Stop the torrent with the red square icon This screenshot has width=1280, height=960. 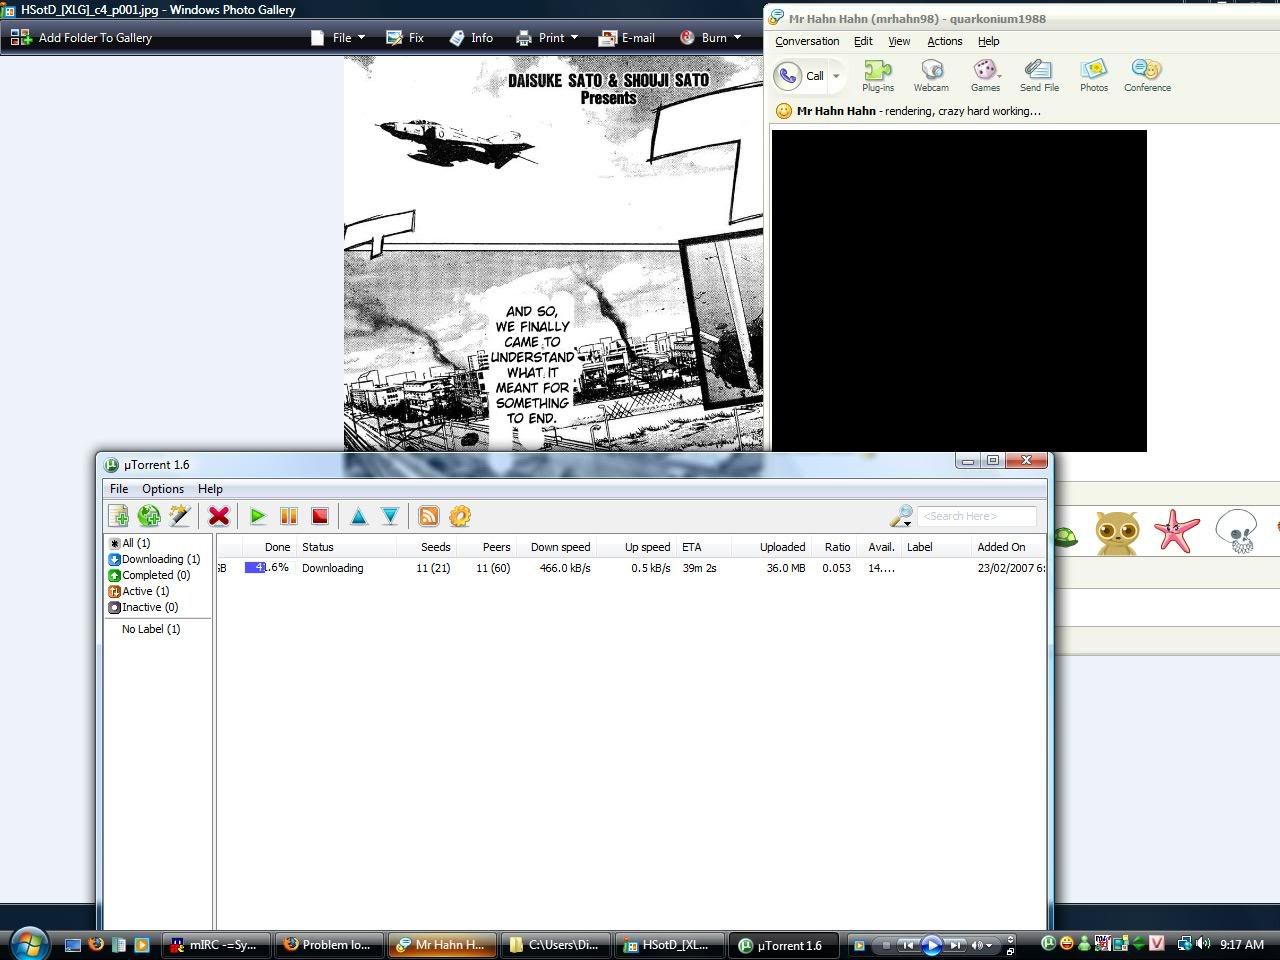click(x=320, y=516)
